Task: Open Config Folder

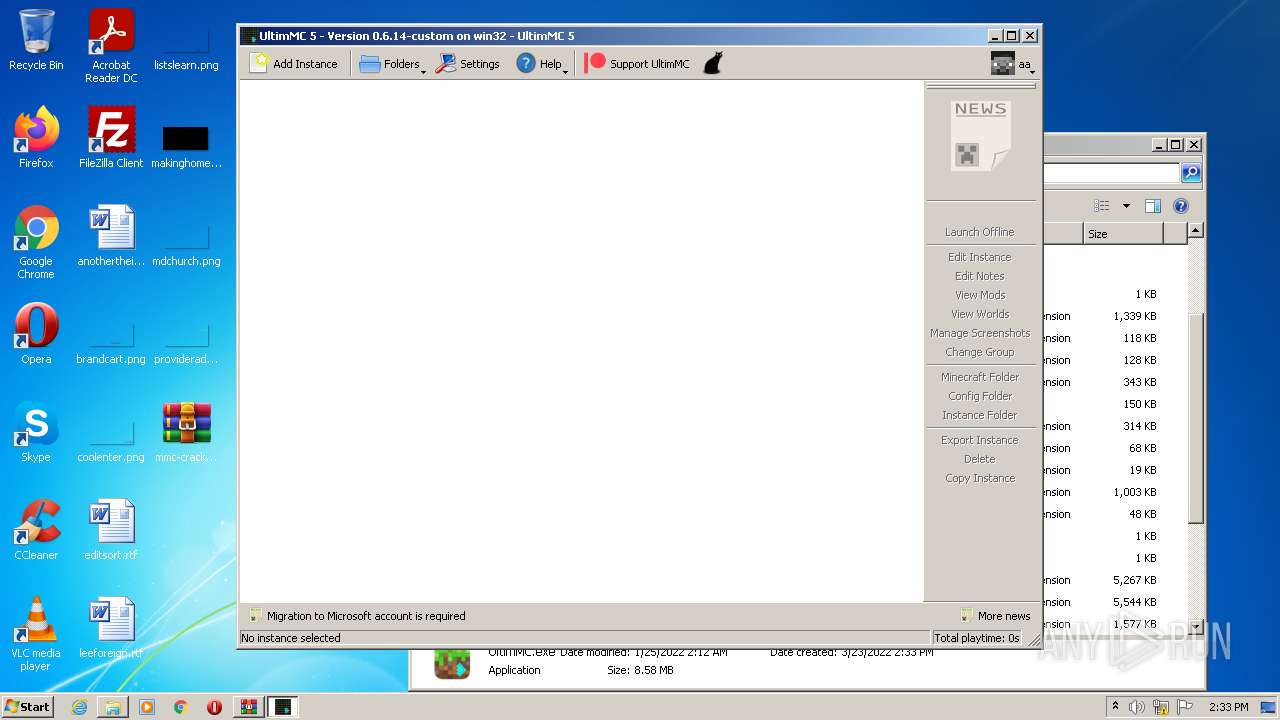Action: click(980, 396)
